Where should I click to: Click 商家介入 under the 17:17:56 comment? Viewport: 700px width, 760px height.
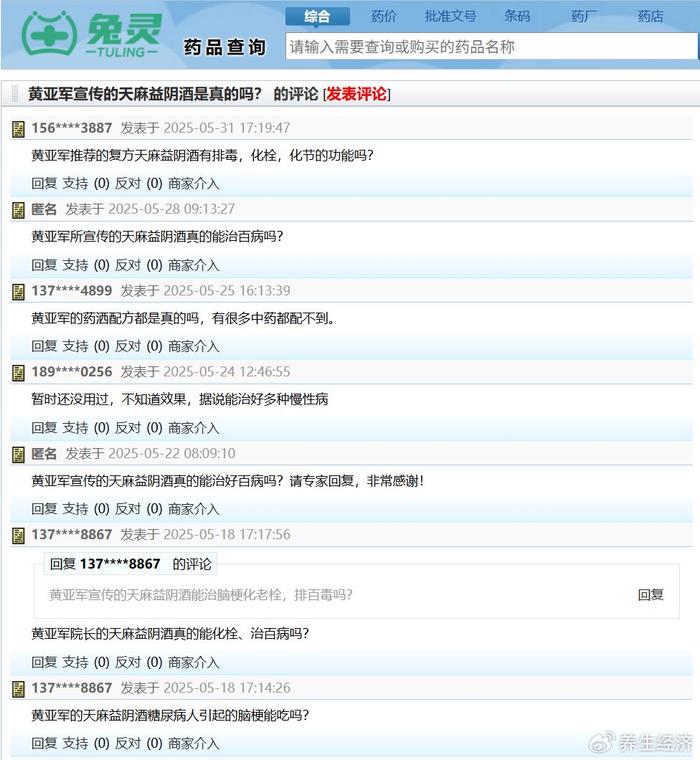click(193, 662)
